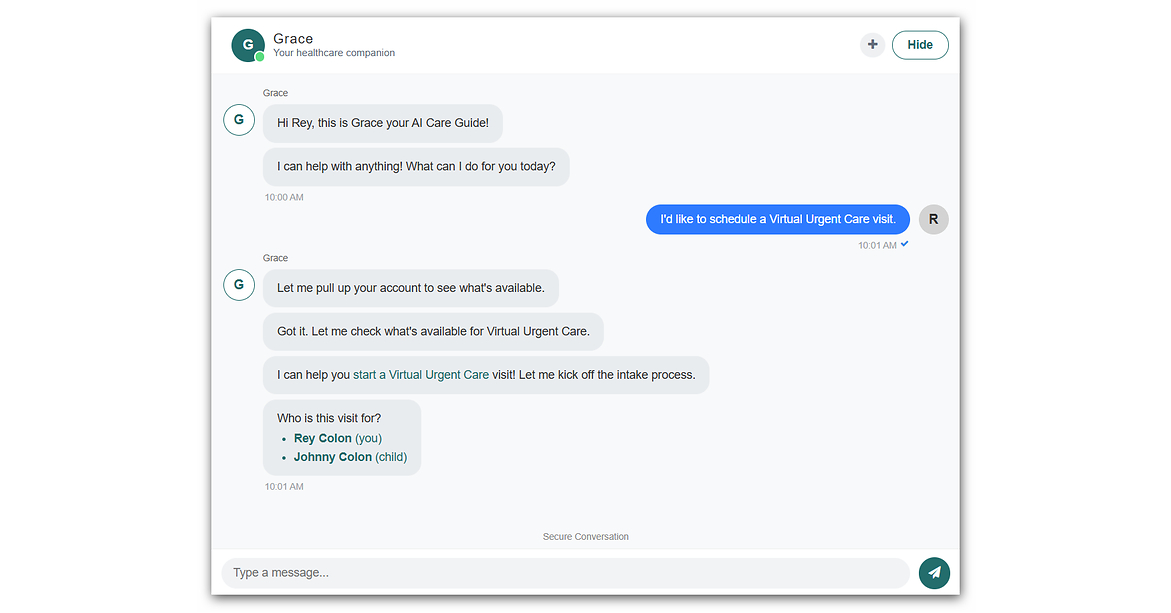Click the plus icon in chat header
The image size is (1171, 613).
click(872, 45)
